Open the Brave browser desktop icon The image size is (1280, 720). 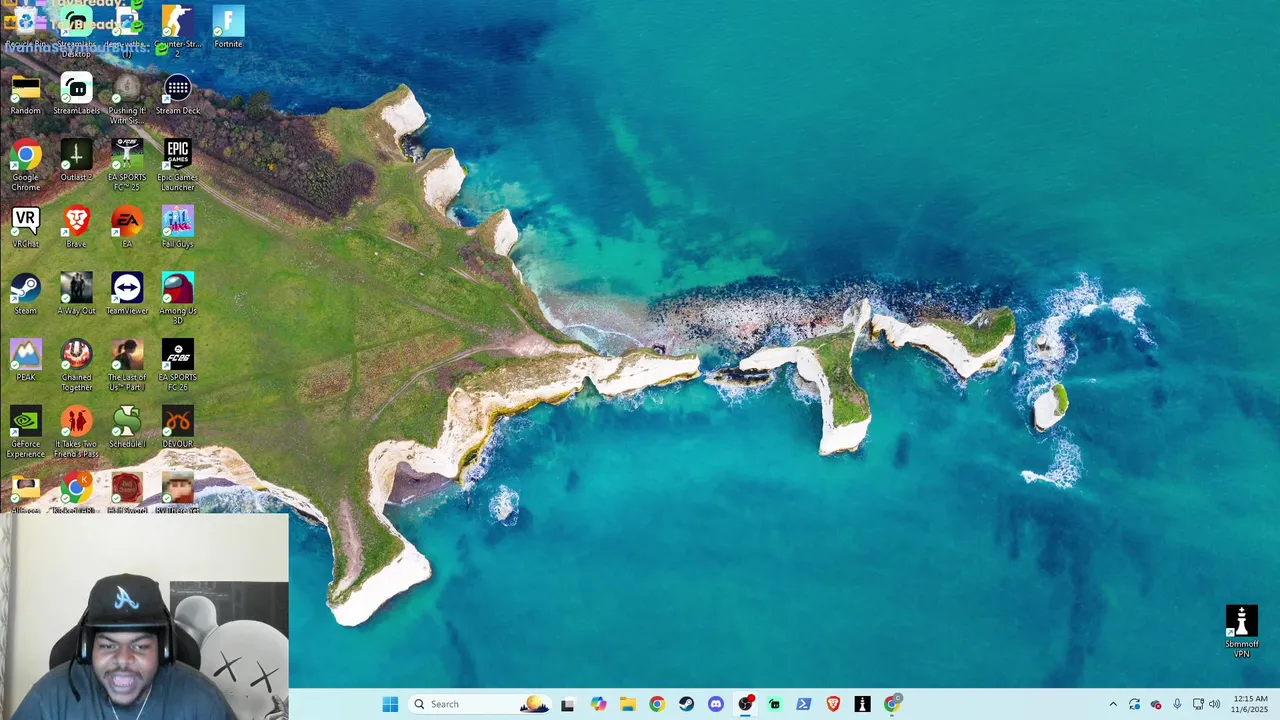[76, 227]
